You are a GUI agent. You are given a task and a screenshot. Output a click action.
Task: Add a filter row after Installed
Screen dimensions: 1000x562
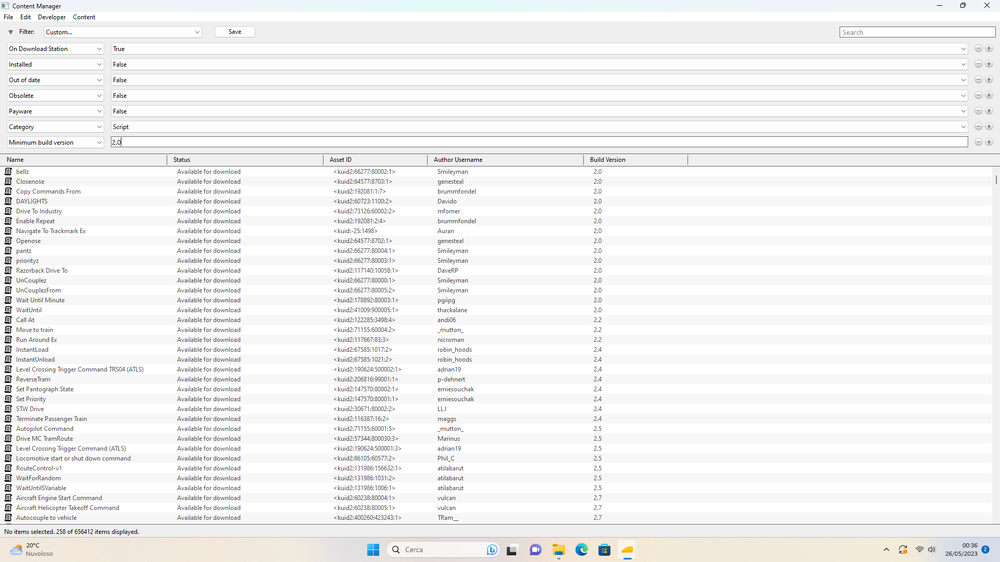[x=989, y=64]
